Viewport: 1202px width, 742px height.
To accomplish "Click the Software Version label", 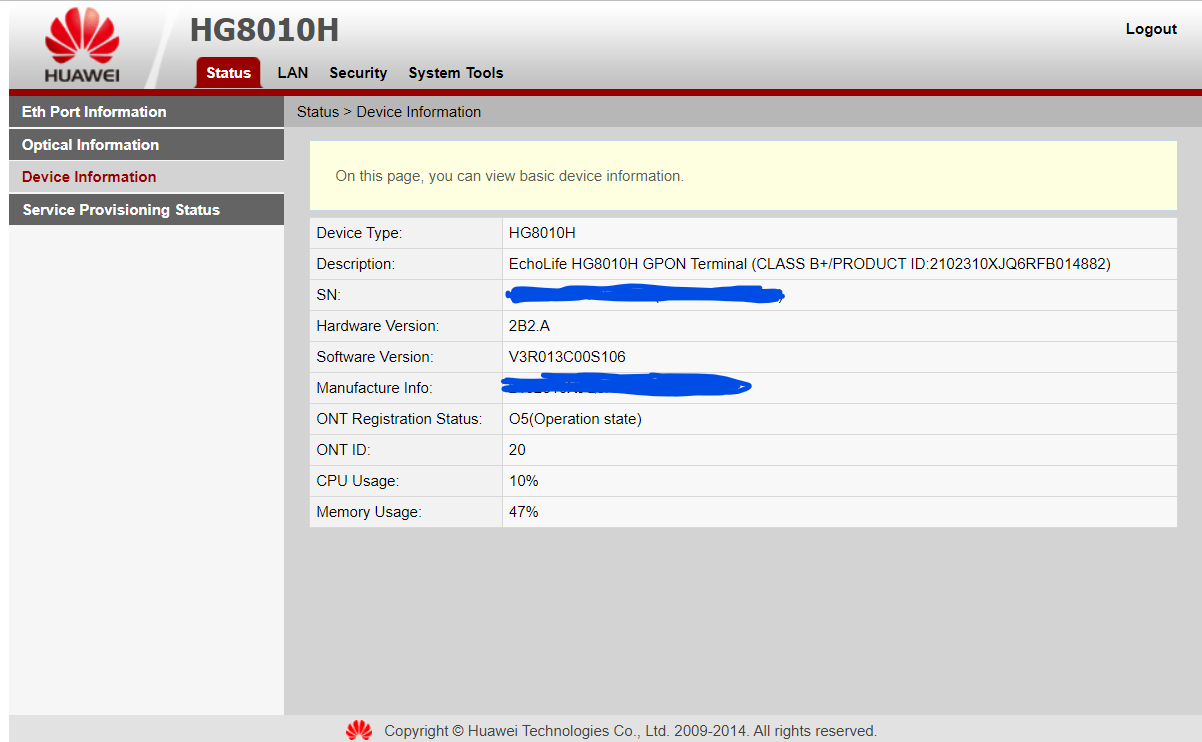I will point(375,357).
